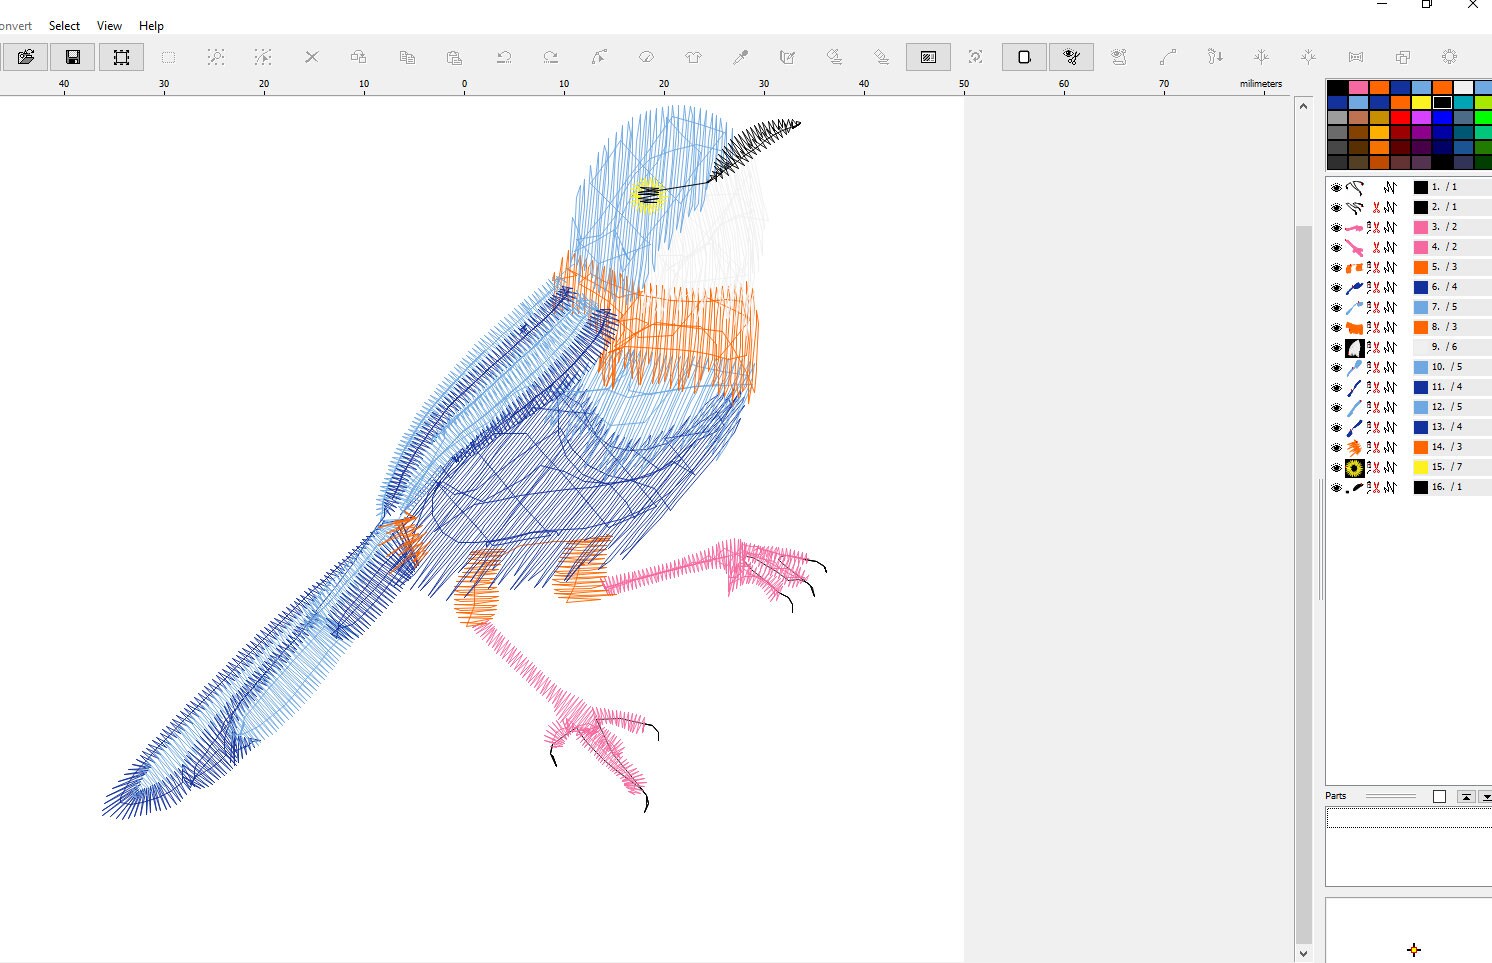Click the Help menu item
Viewport: 1492px width, 963px height.
tap(150, 25)
